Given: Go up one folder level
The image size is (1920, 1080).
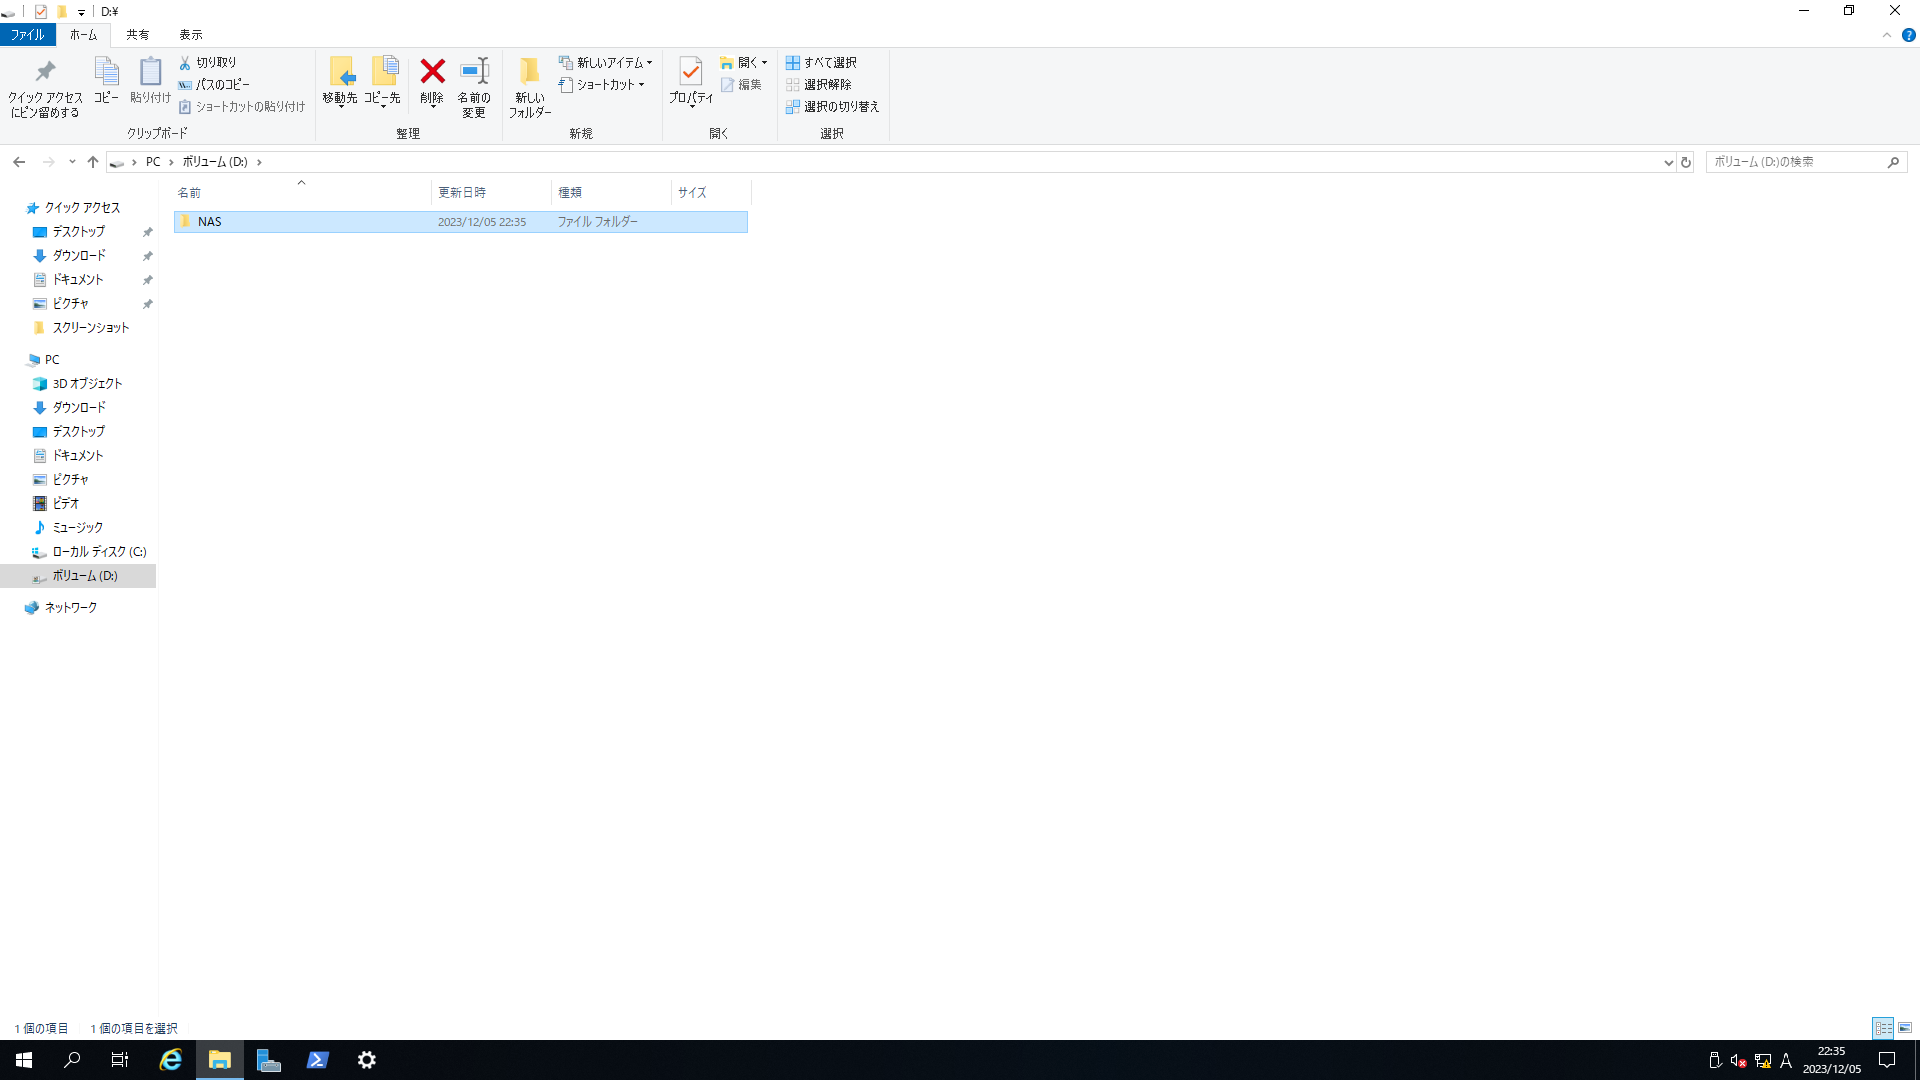Looking at the screenshot, I should [93, 162].
